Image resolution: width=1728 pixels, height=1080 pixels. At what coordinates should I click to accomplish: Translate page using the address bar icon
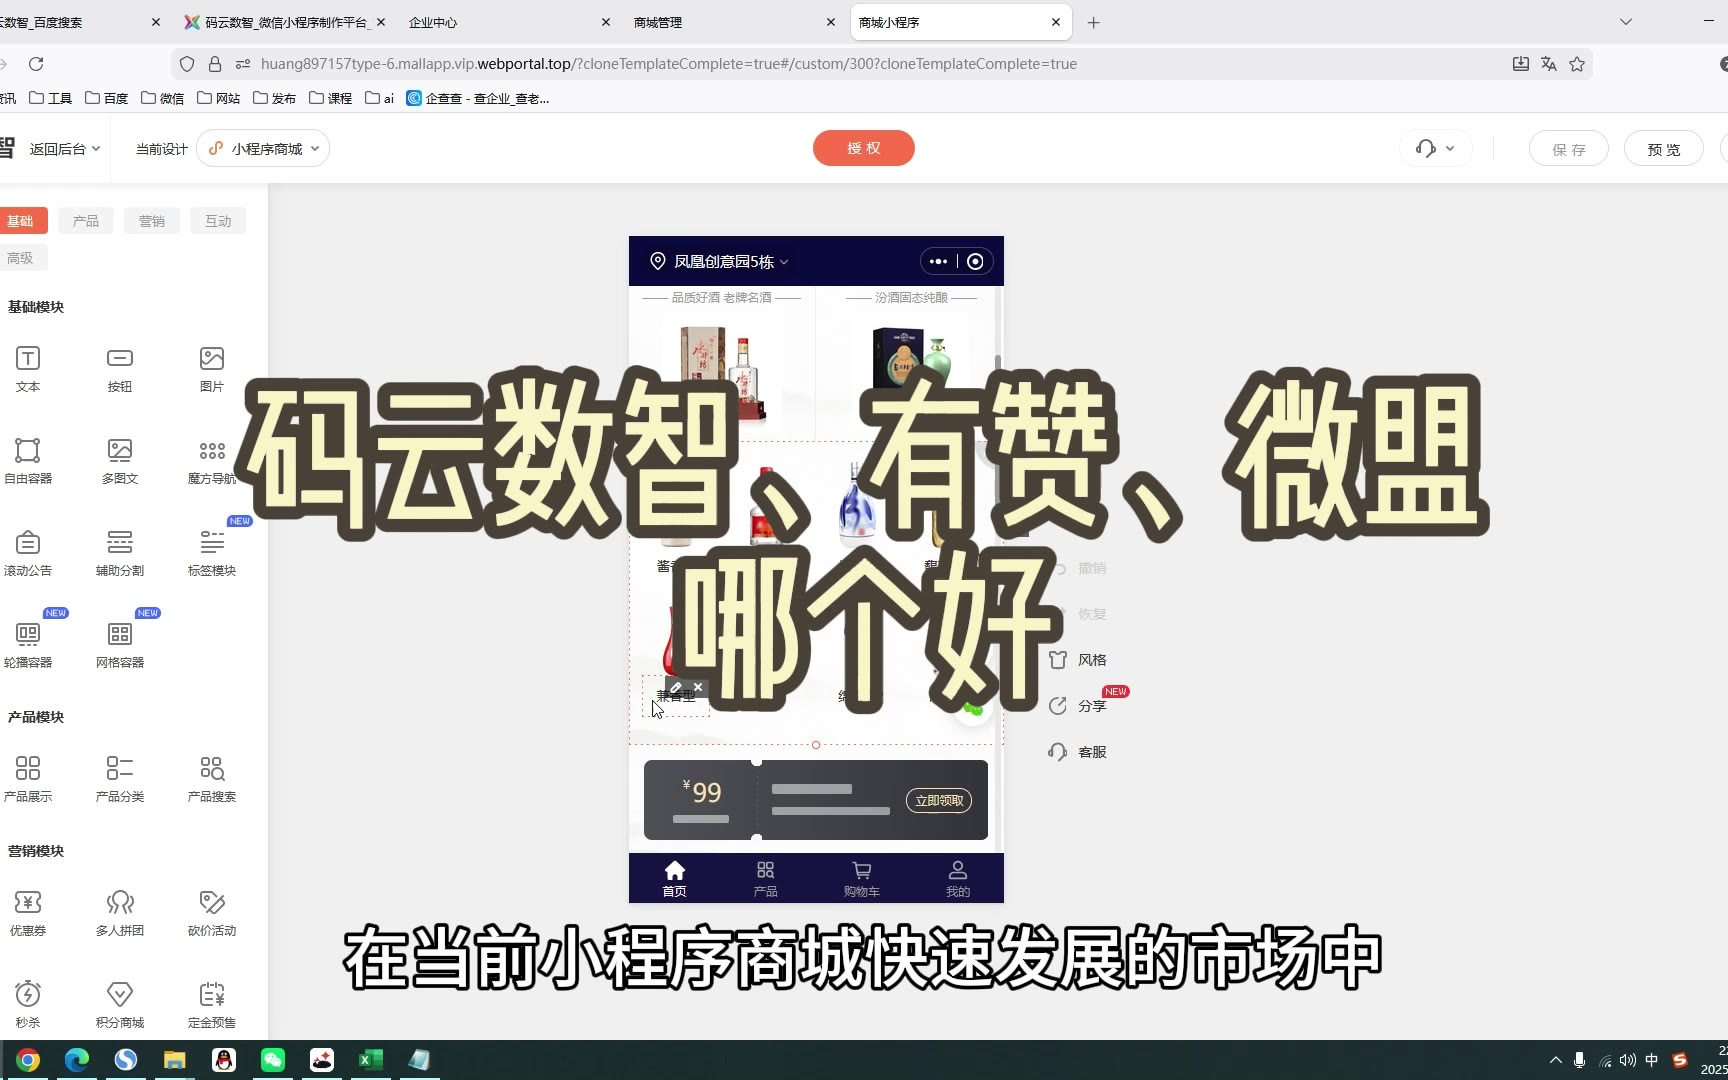tap(1549, 64)
